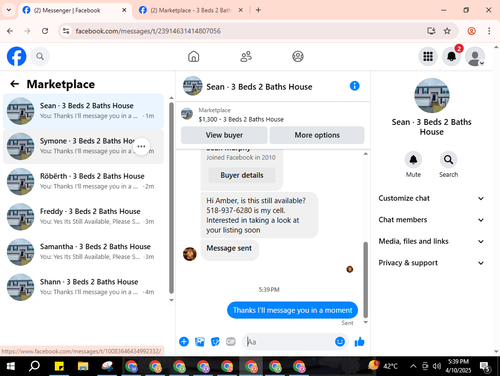Reload the page with browser refresh icon
This screenshot has height=376, width=500.
[45, 31]
